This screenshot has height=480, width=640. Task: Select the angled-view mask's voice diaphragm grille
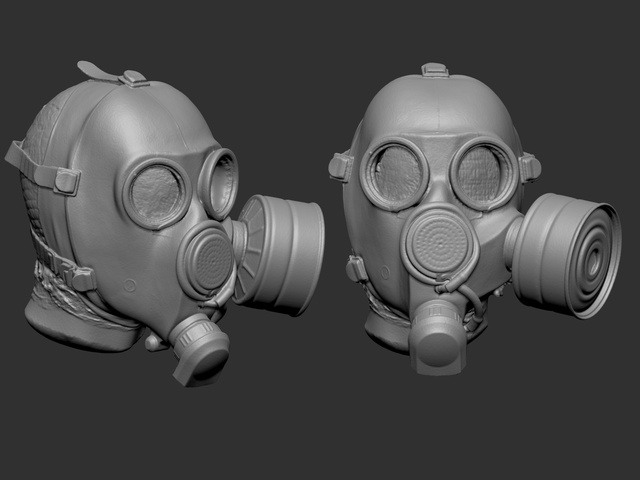[x=207, y=260]
